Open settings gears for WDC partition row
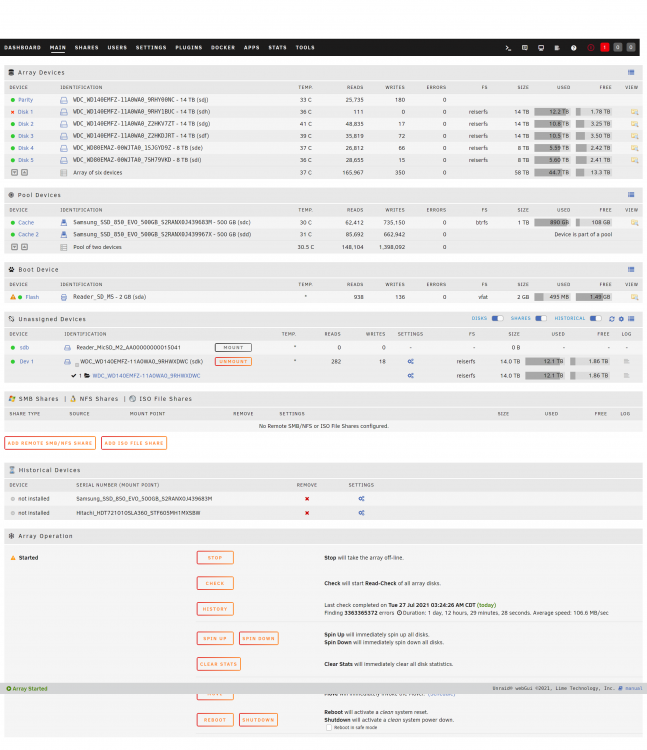 coord(410,375)
